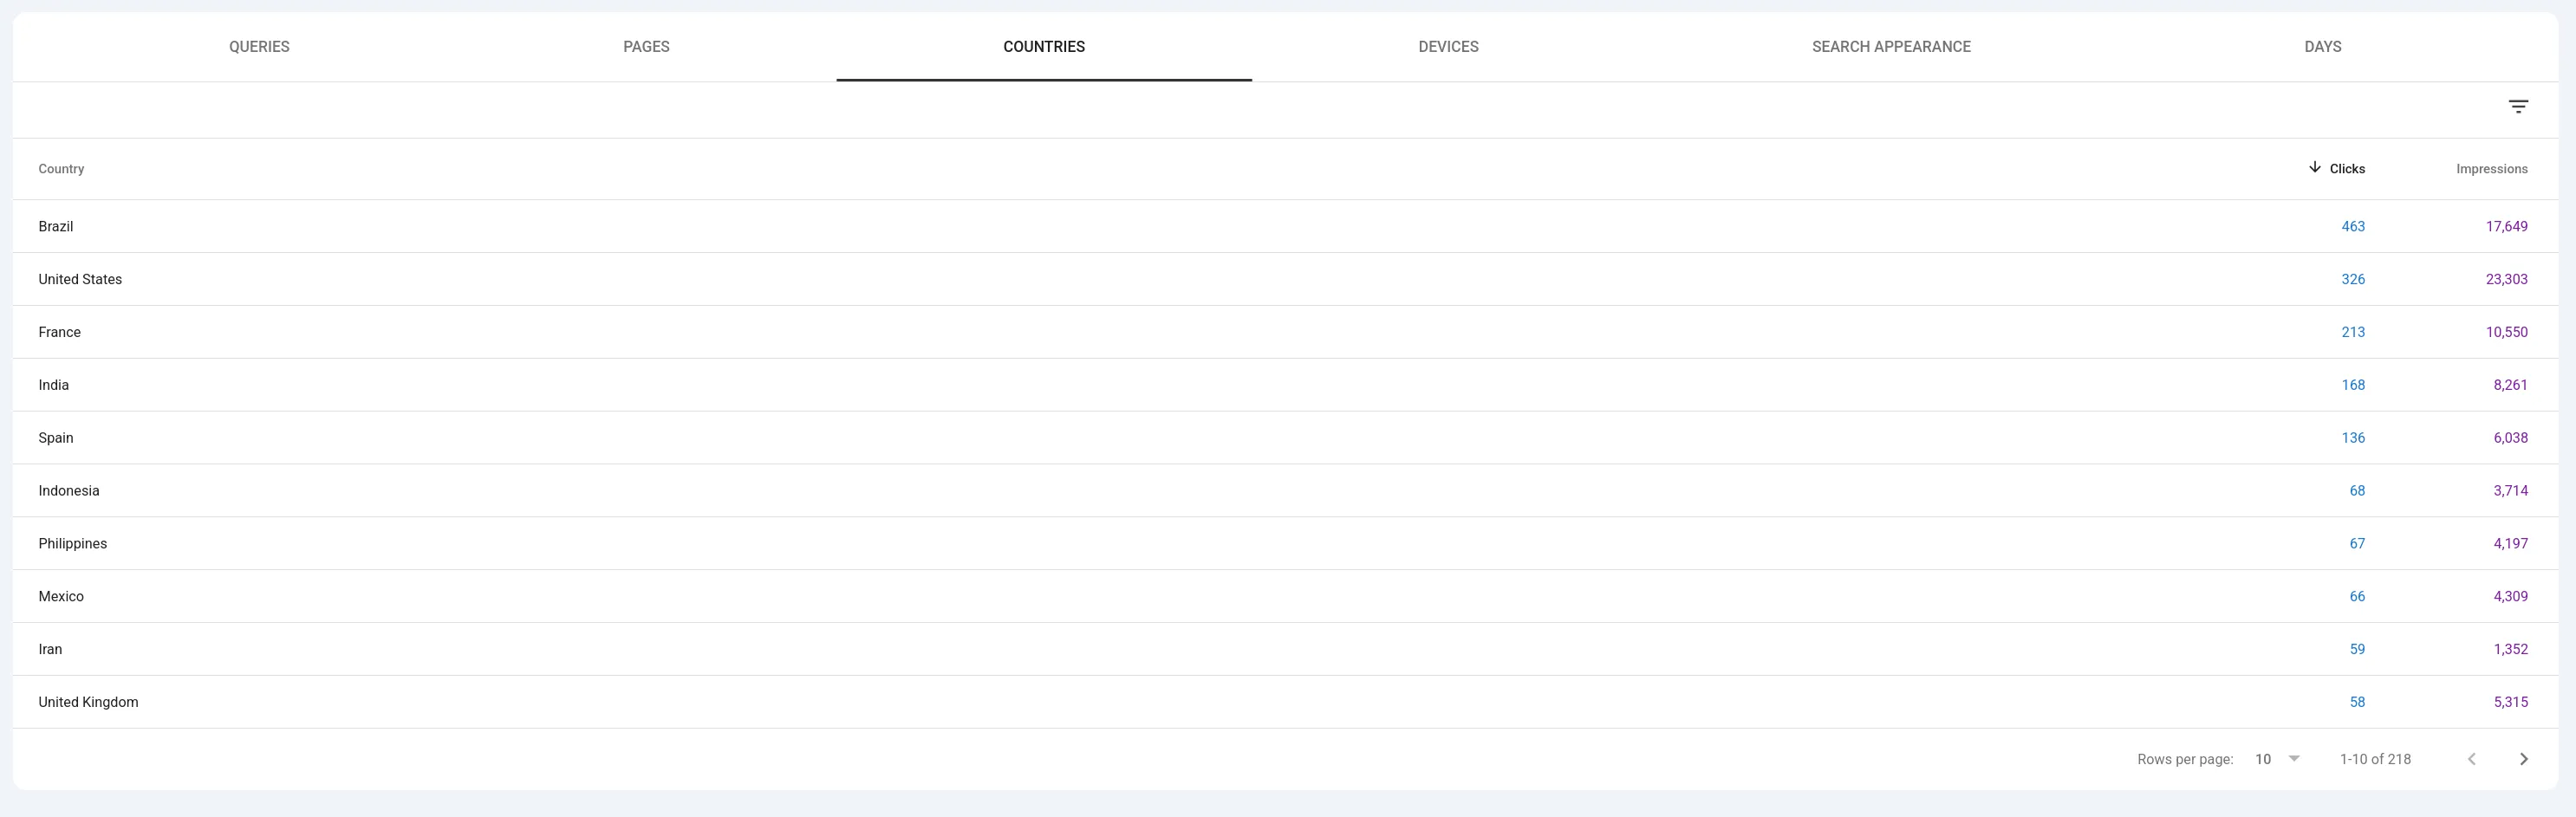Click Mexico's 4,309 impressions value
The width and height of the screenshot is (2576, 817).
click(2510, 598)
